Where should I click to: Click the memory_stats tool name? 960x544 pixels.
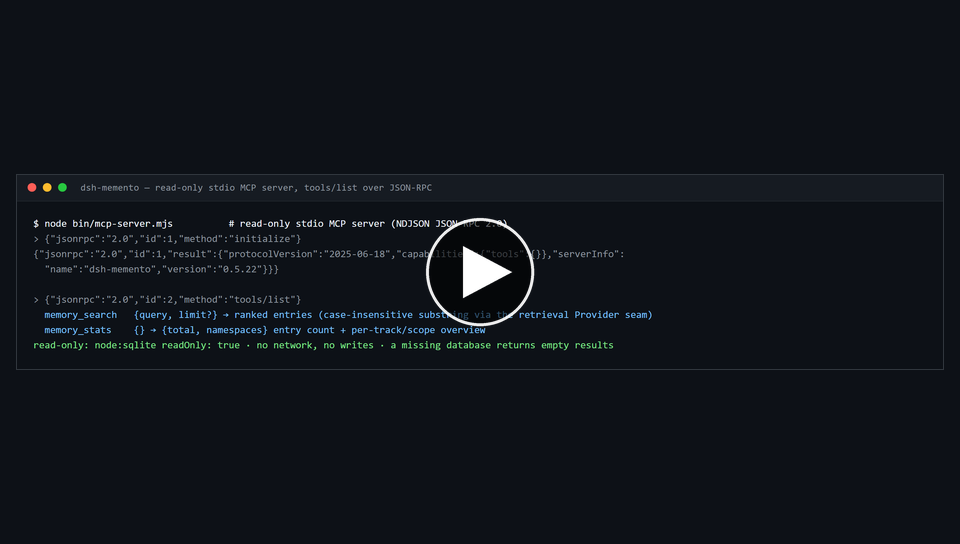click(x=78, y=330)
